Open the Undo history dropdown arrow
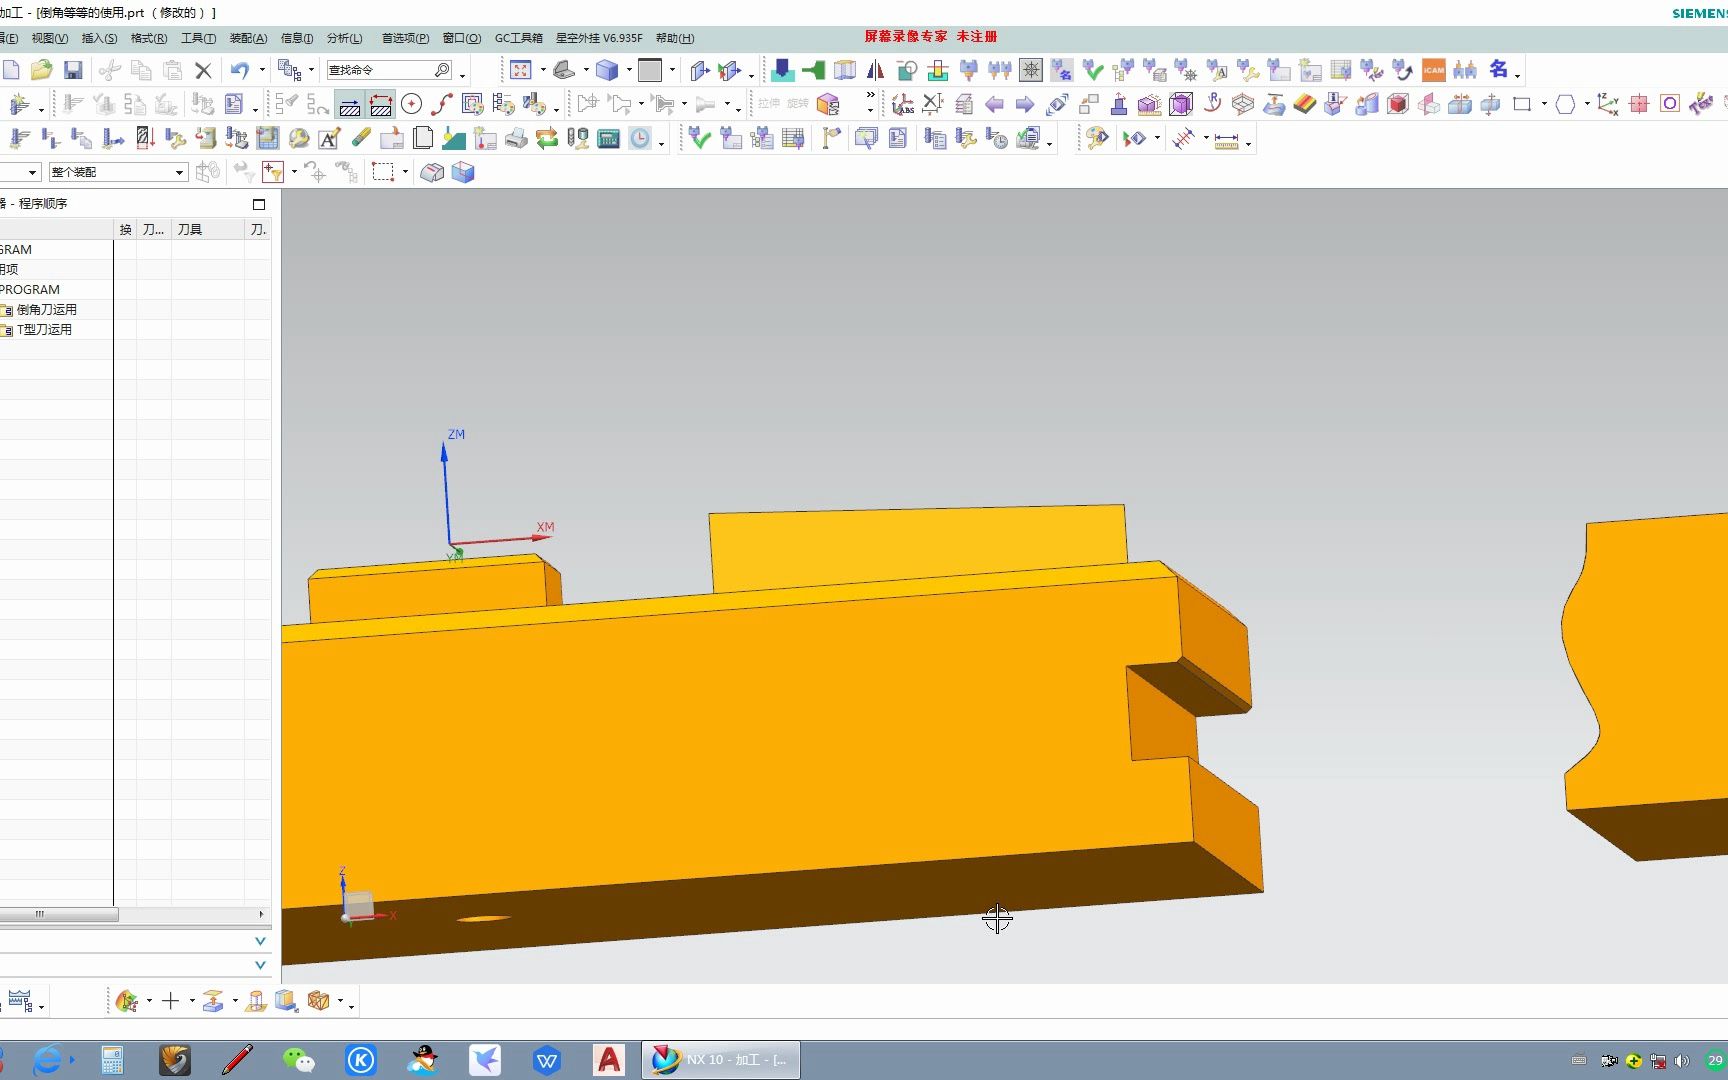 (262, 70)
